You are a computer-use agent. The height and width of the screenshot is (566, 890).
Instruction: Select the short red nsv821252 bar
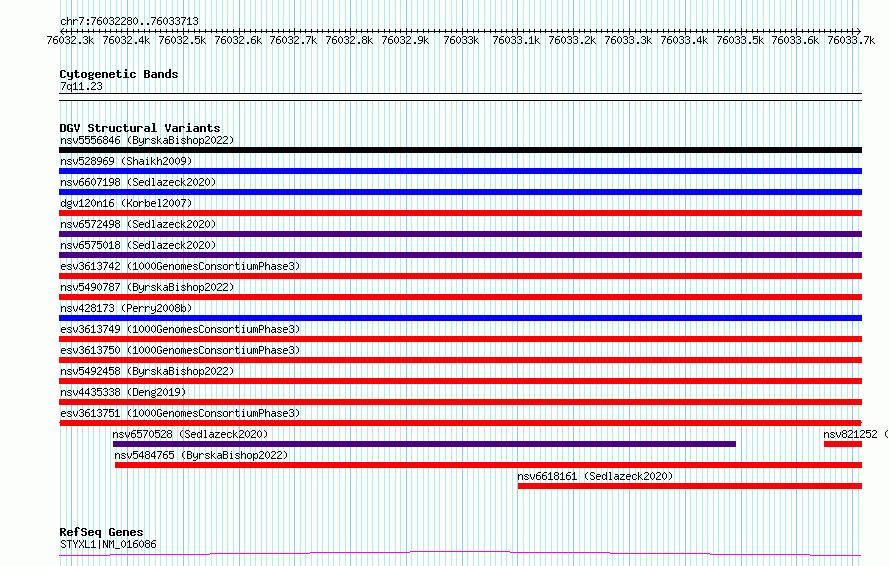click(x=843, y=444)
